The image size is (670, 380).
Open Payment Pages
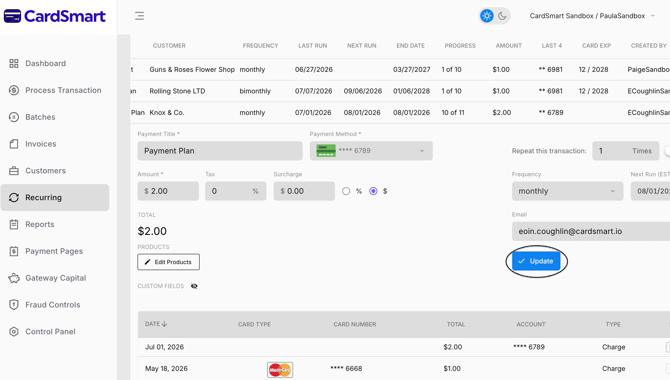click(54, 251)
